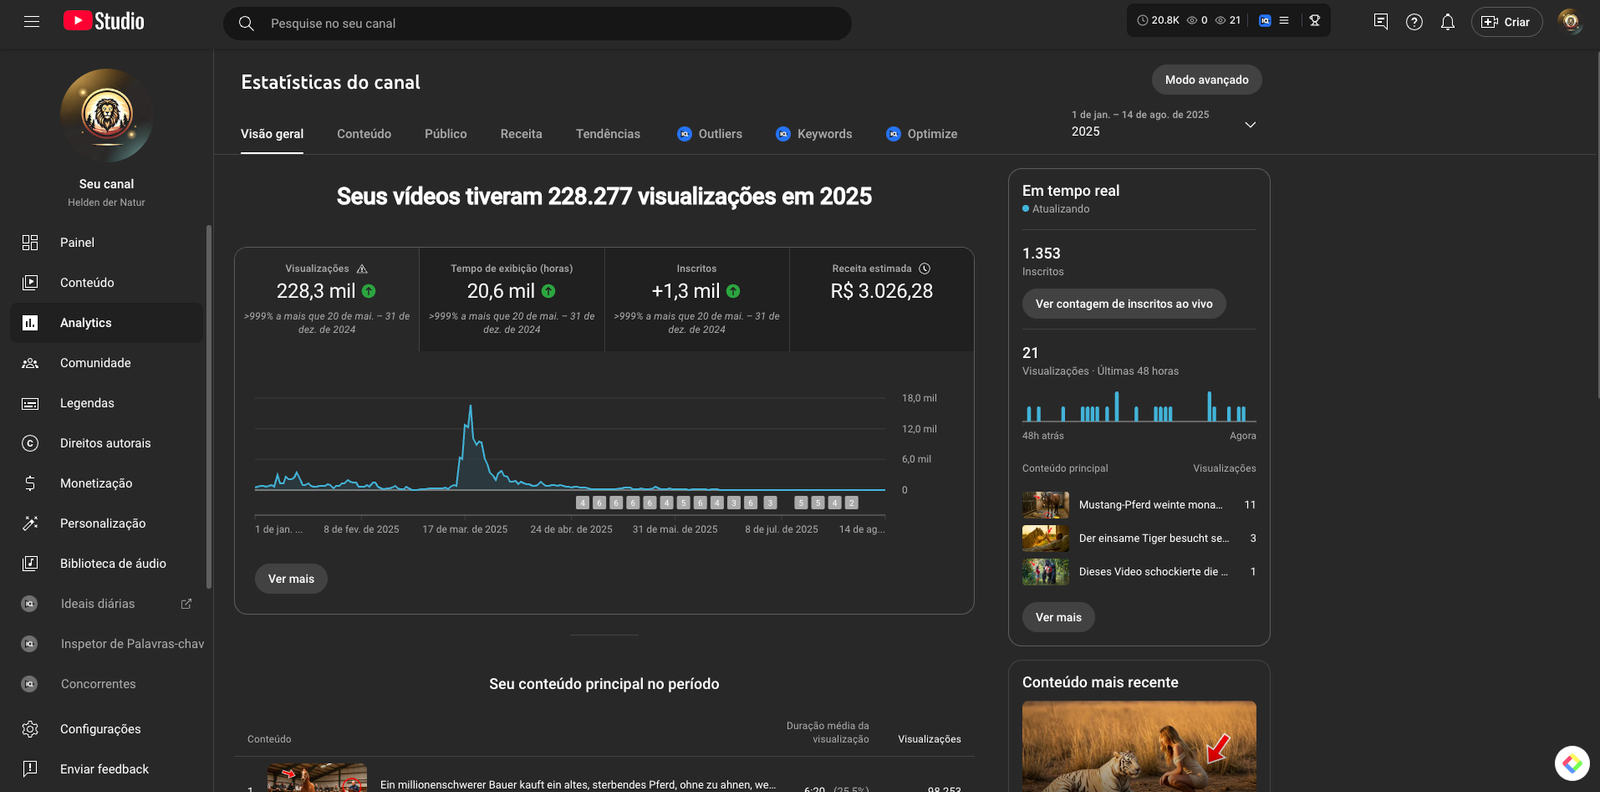Select the Visualizações 228,3 mil metric card
The image size is (1600, 792).
(327, 300)
